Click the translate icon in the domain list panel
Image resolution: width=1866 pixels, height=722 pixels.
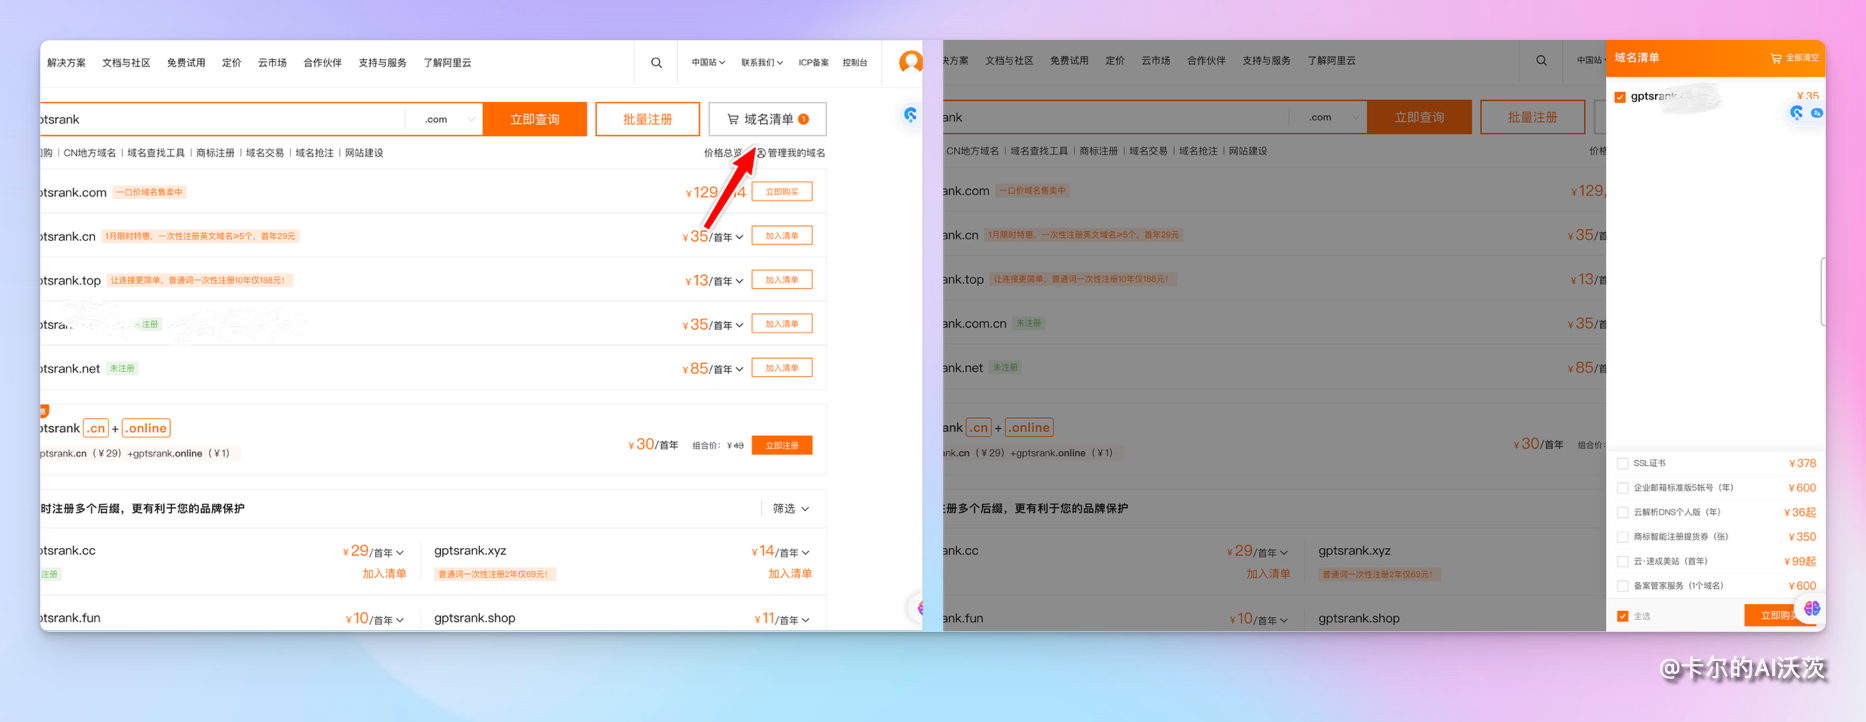[1817, 113]
